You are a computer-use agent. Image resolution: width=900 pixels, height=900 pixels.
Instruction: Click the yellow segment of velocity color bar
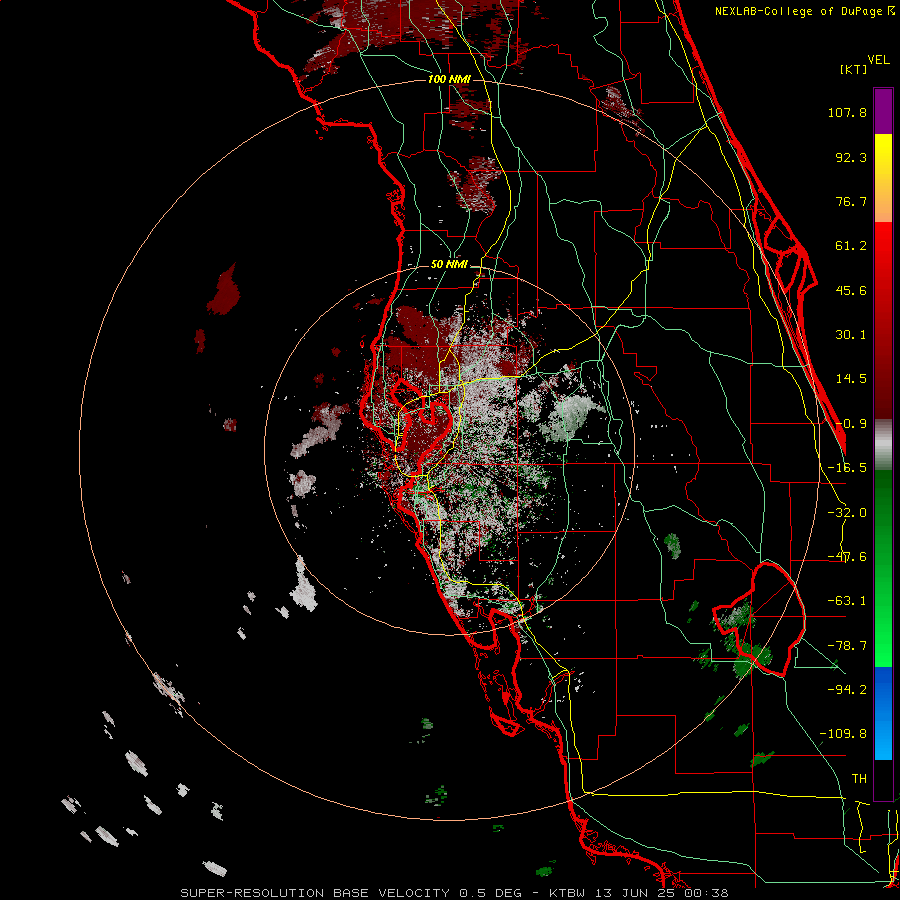pos(883,158)
